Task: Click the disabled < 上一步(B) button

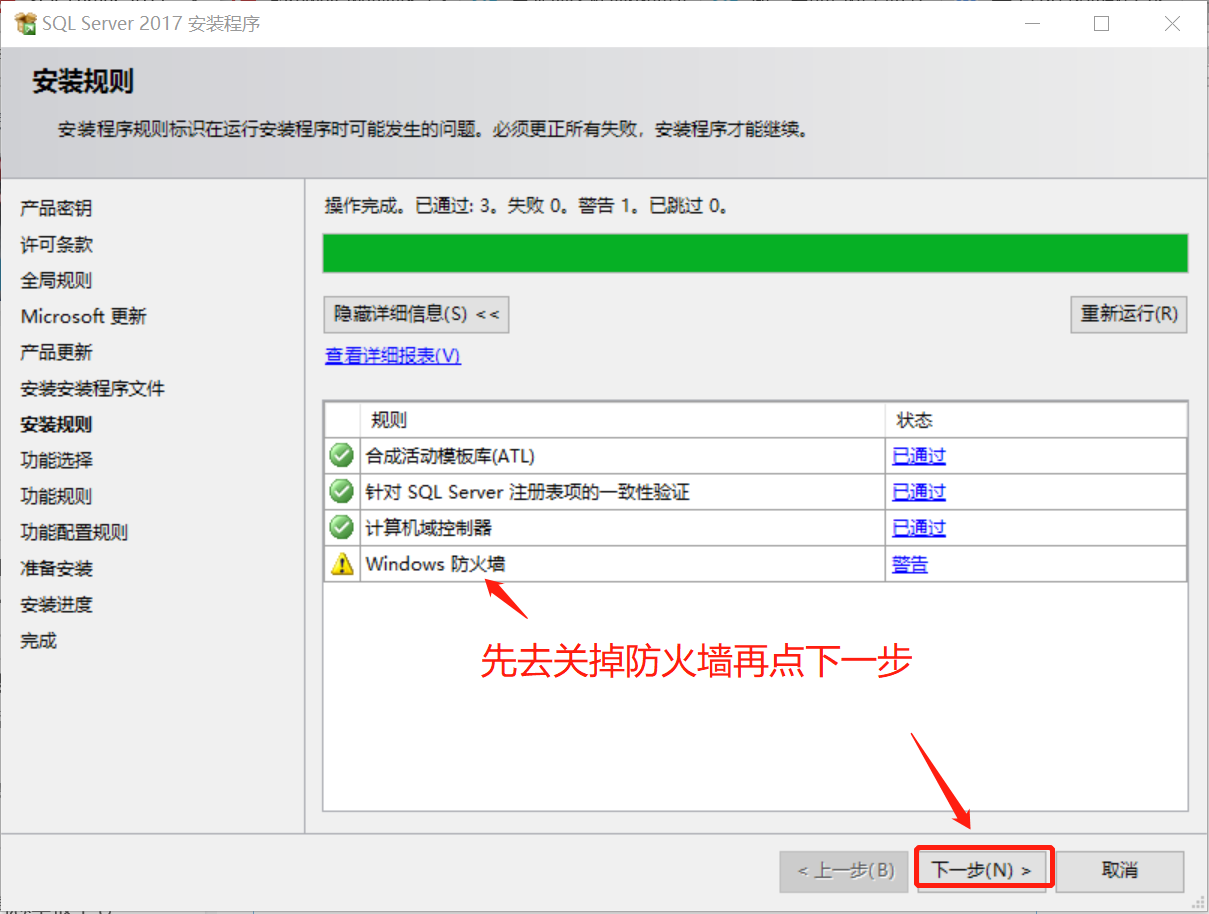Action: pyautogui.click(x=845, y=871)
